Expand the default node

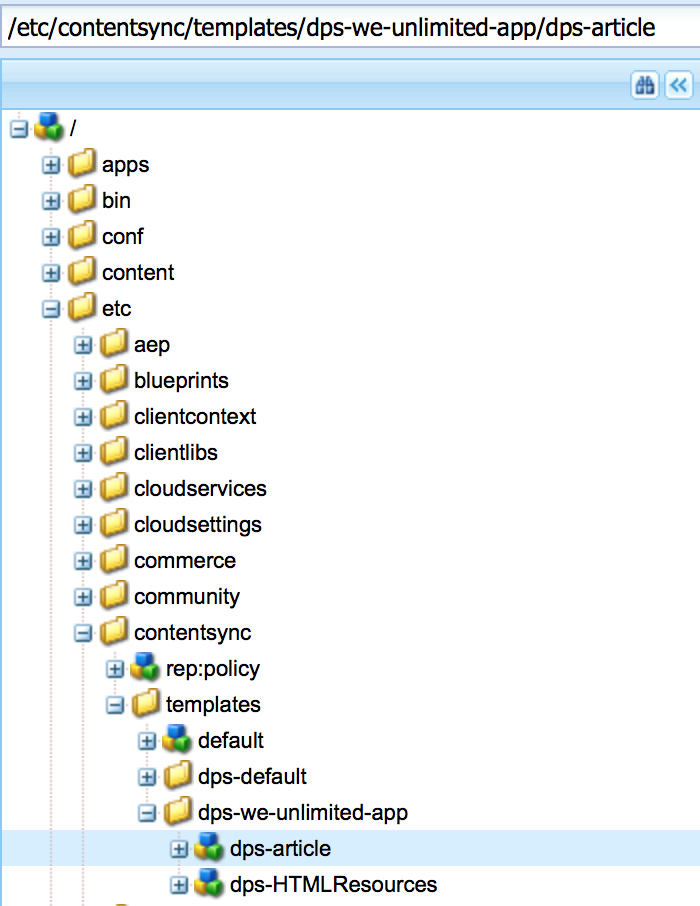coord(147,741)
